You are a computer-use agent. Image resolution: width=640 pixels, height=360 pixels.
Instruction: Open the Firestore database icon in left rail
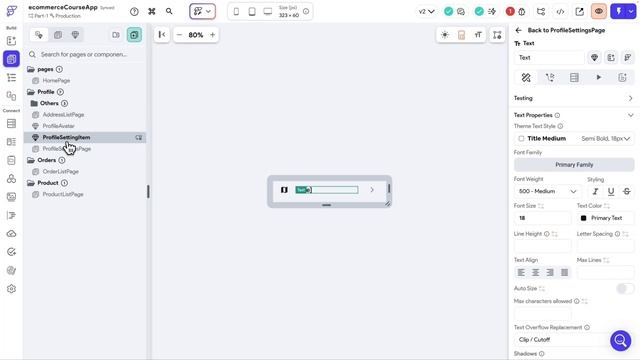(11, 123)
